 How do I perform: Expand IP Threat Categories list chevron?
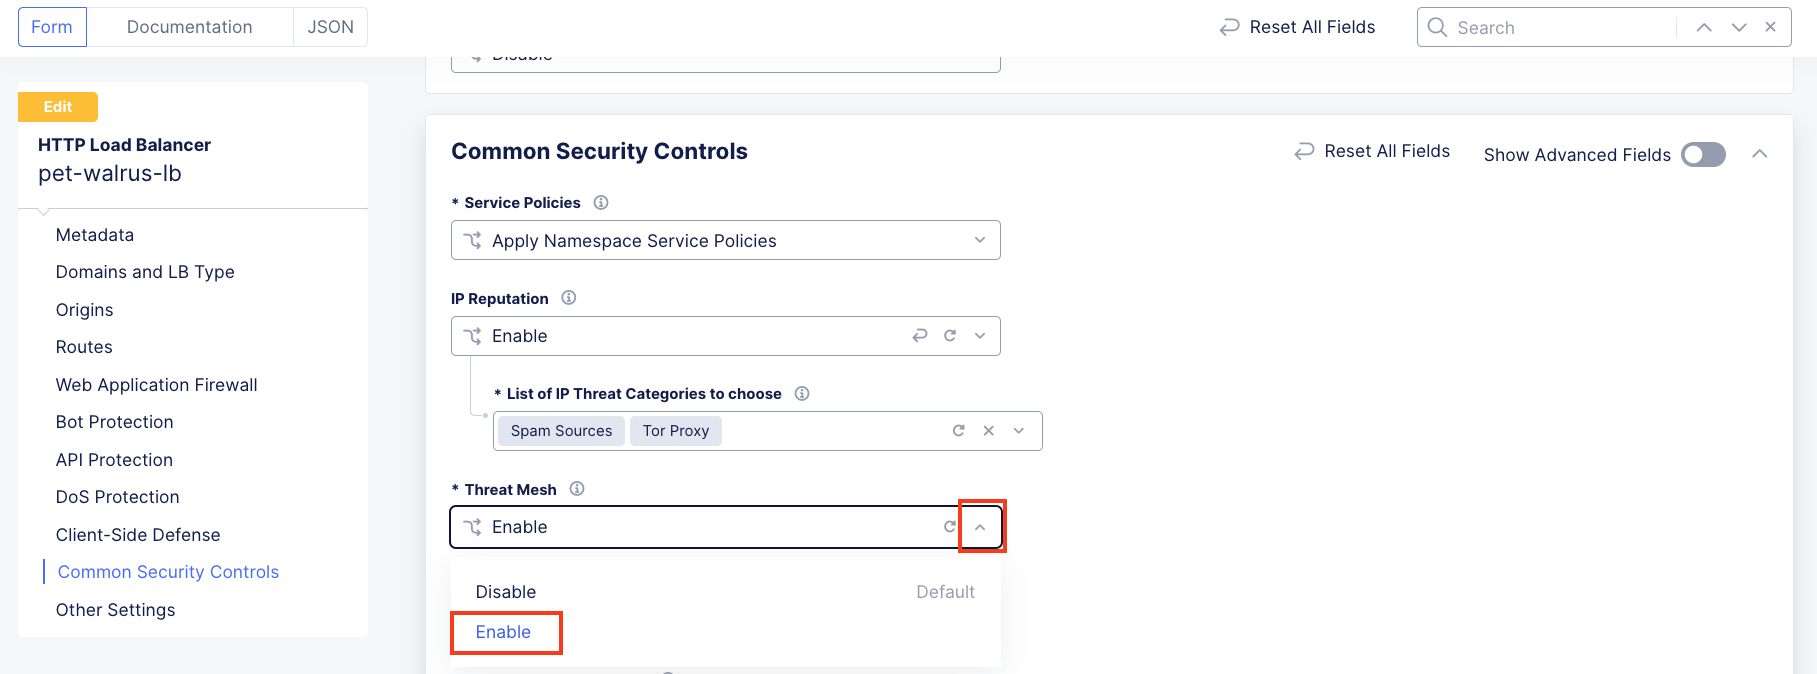pos(1019,431)
